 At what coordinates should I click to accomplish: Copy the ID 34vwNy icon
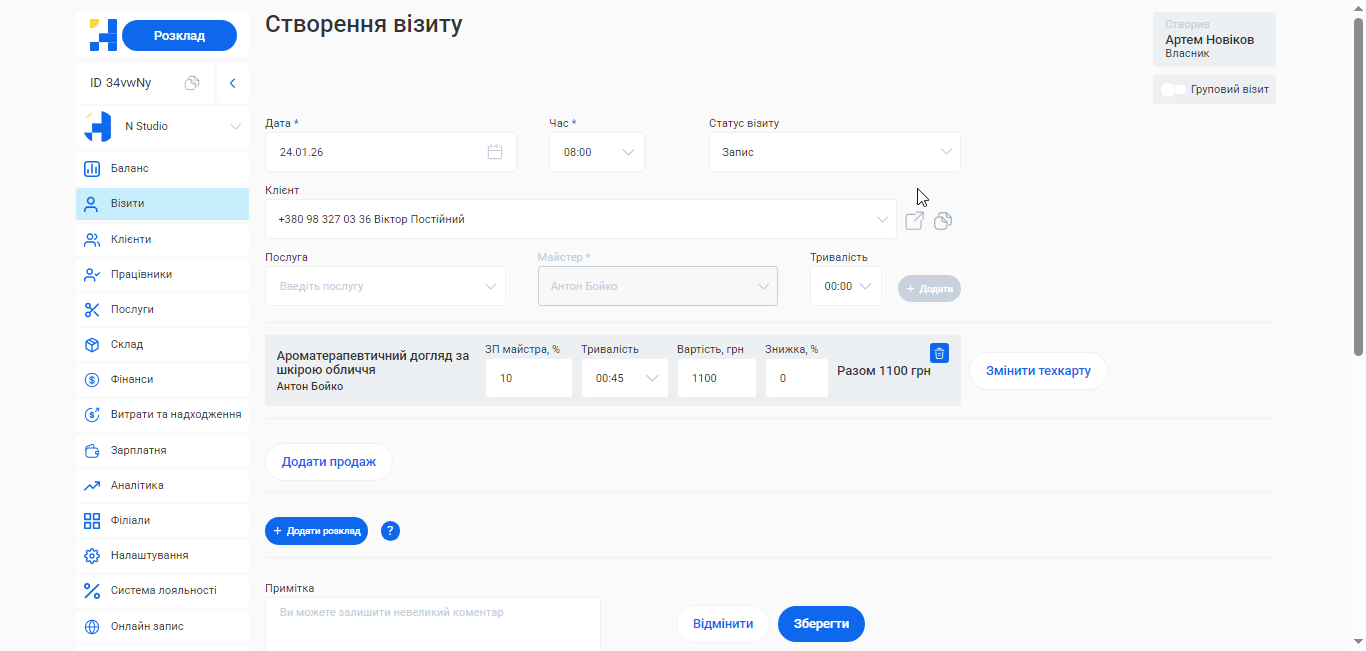pyautogui.click(x=192, y=83)
